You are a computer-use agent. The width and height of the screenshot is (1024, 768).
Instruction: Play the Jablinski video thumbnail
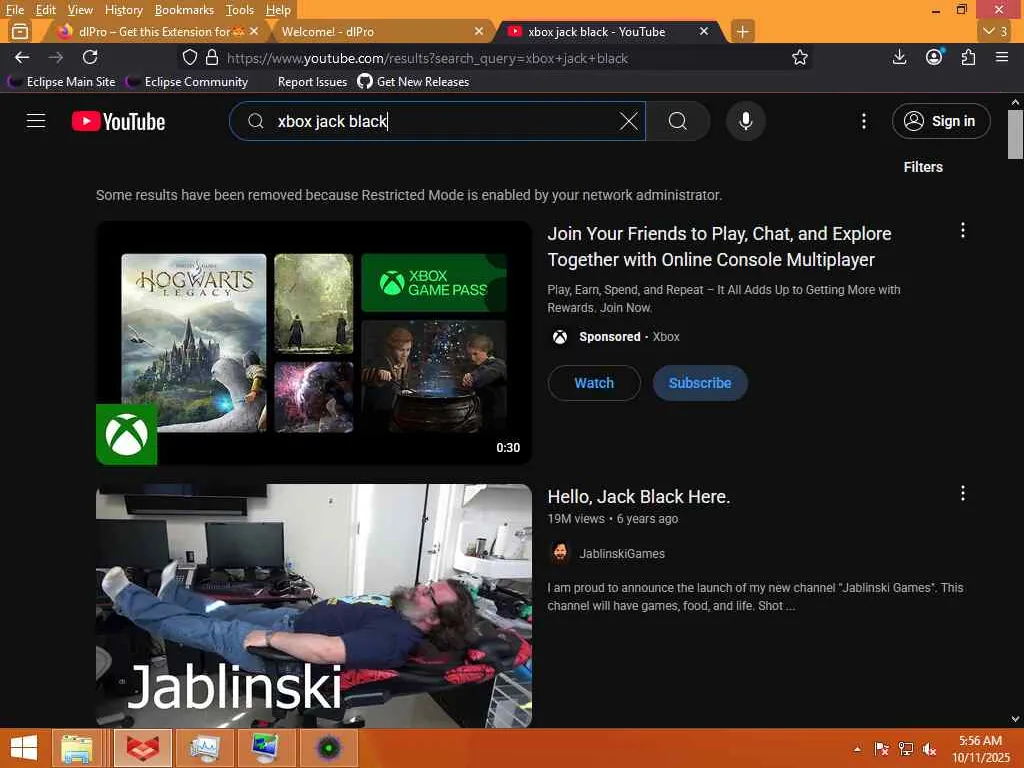[x=313, y=605]
